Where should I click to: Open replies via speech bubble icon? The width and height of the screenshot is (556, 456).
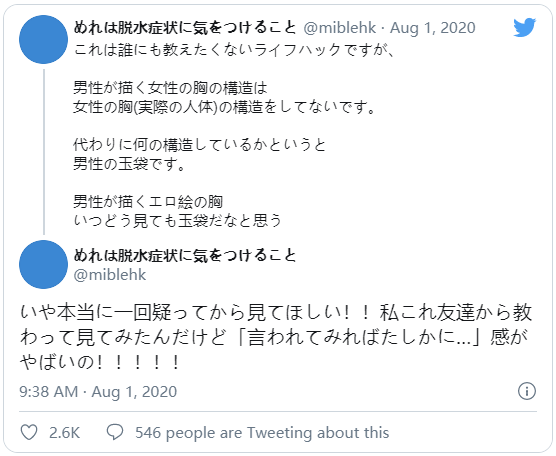115,432
